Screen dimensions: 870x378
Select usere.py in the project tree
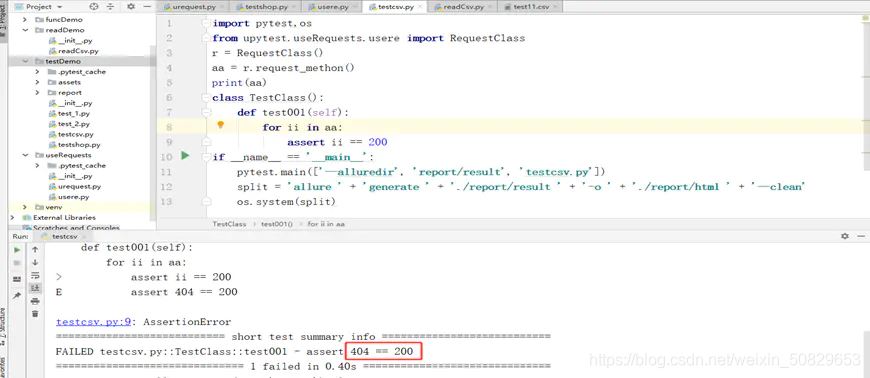tap(74, 197)
